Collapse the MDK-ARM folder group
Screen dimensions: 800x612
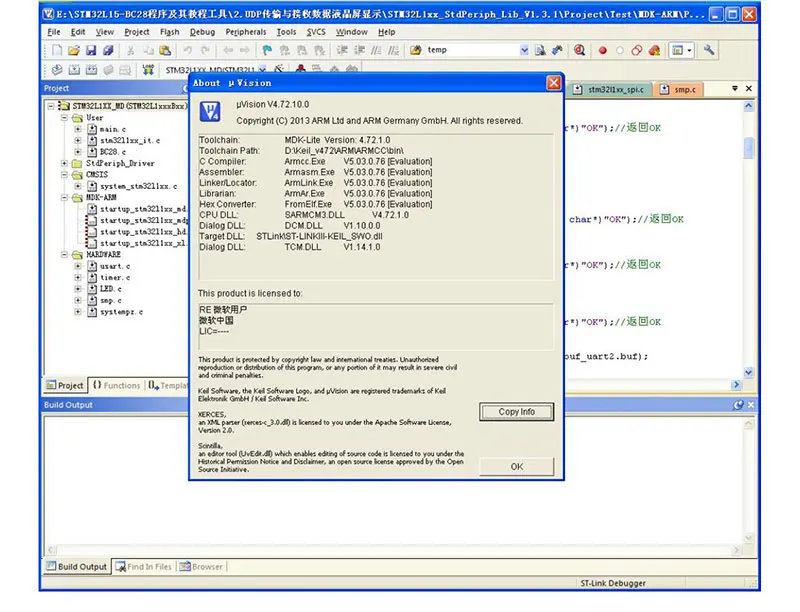(64, 197)
